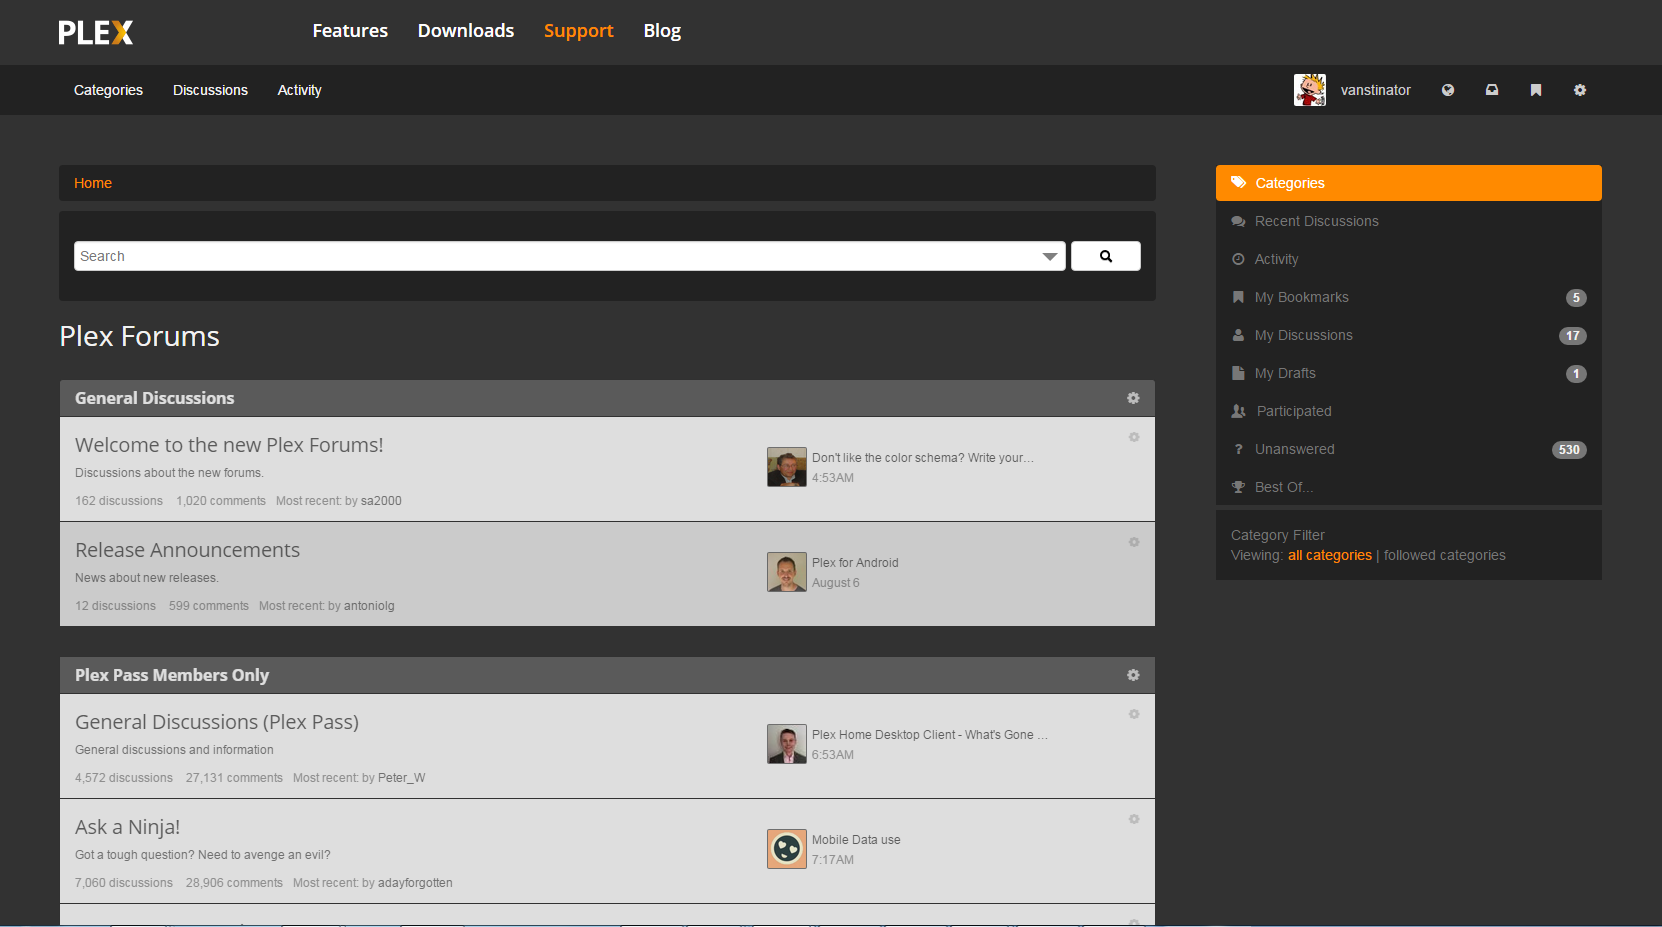View followed categories filter

click(x=1444, y=555)
